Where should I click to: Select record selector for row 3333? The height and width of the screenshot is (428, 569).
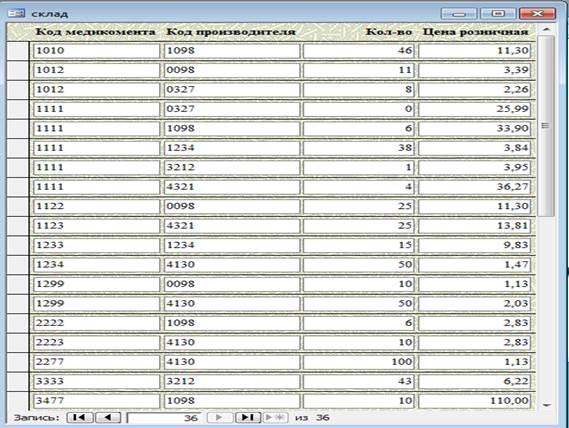(x=17, y=382)
